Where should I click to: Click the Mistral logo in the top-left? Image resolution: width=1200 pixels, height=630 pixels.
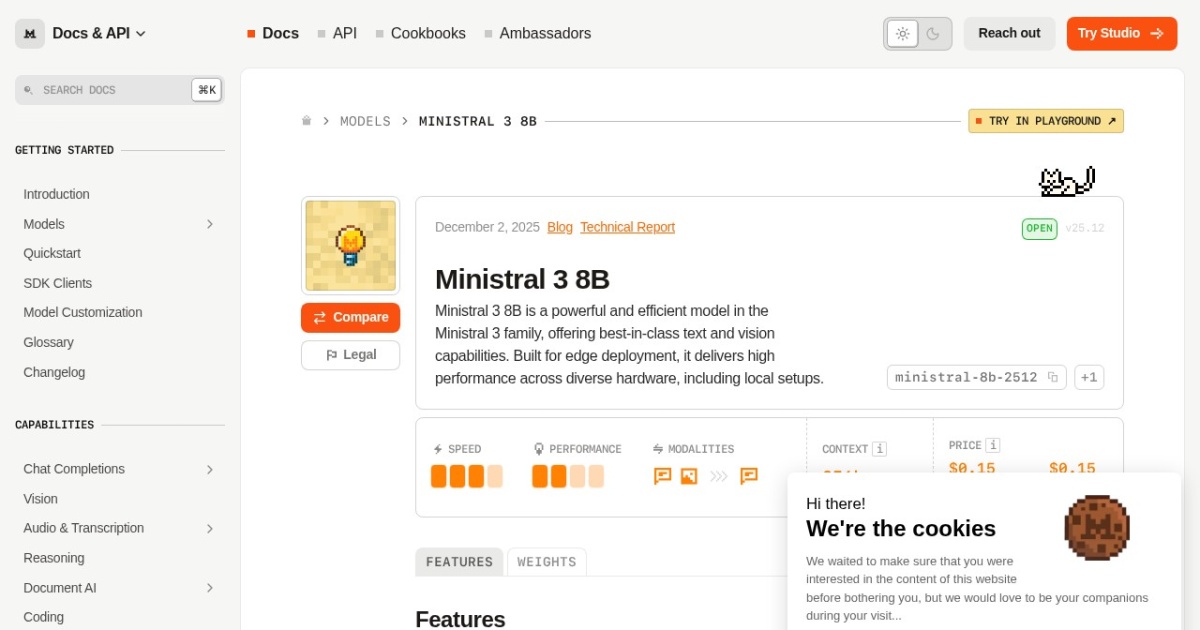[x=28, y=33]
